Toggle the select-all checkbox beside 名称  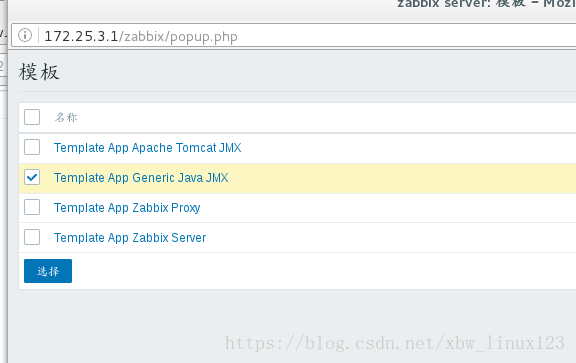[32, 117]
